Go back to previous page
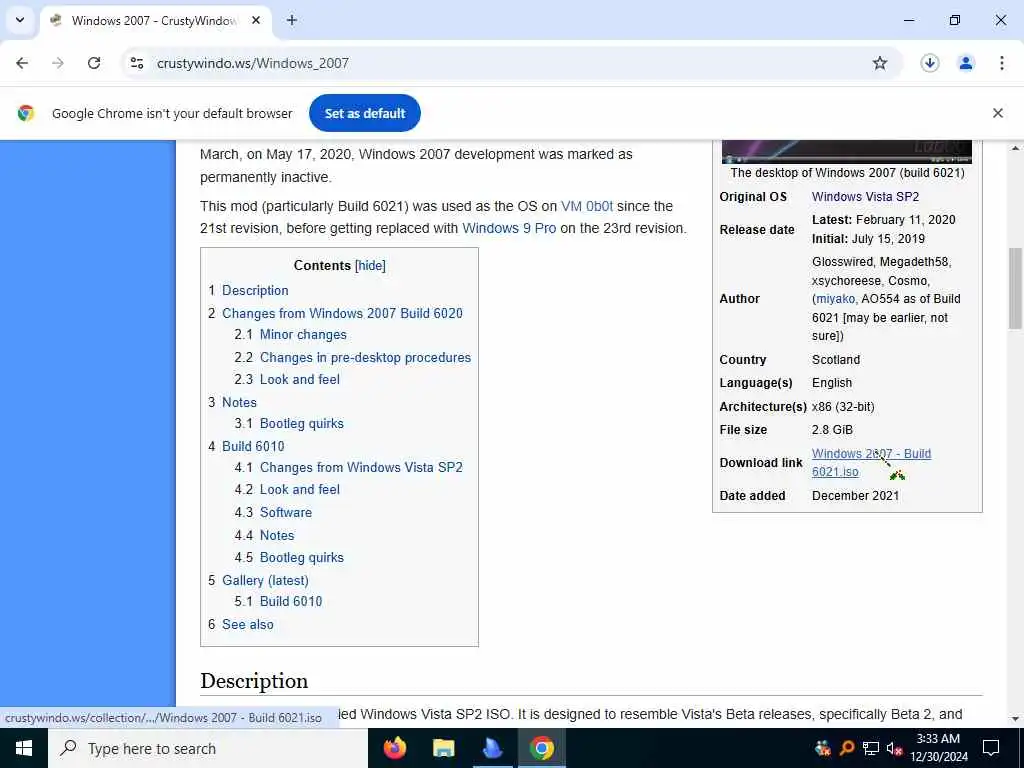1024x768 pixels. click(x=22, y=63)
